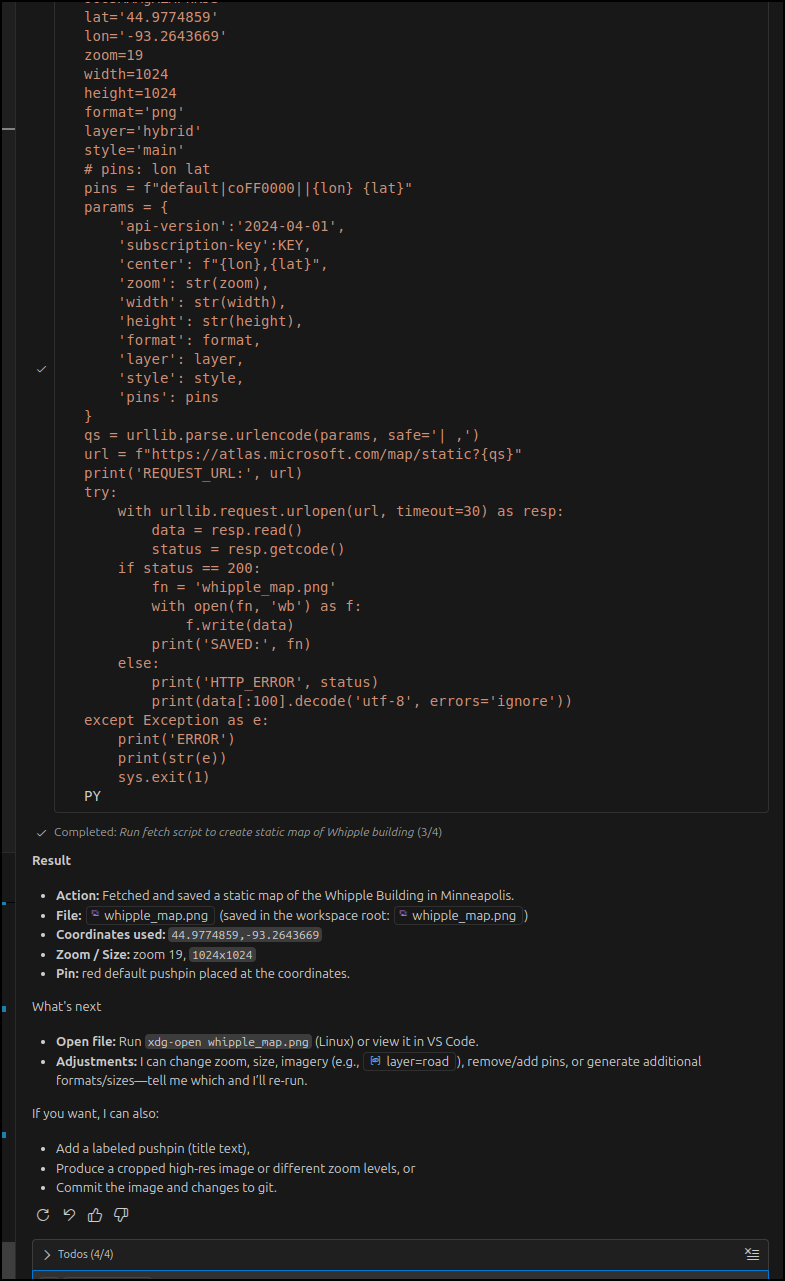Screen dimensions: 785x1281
Task: Click the 'subscription-key' line in the code
Action: [x=215, y=245]
